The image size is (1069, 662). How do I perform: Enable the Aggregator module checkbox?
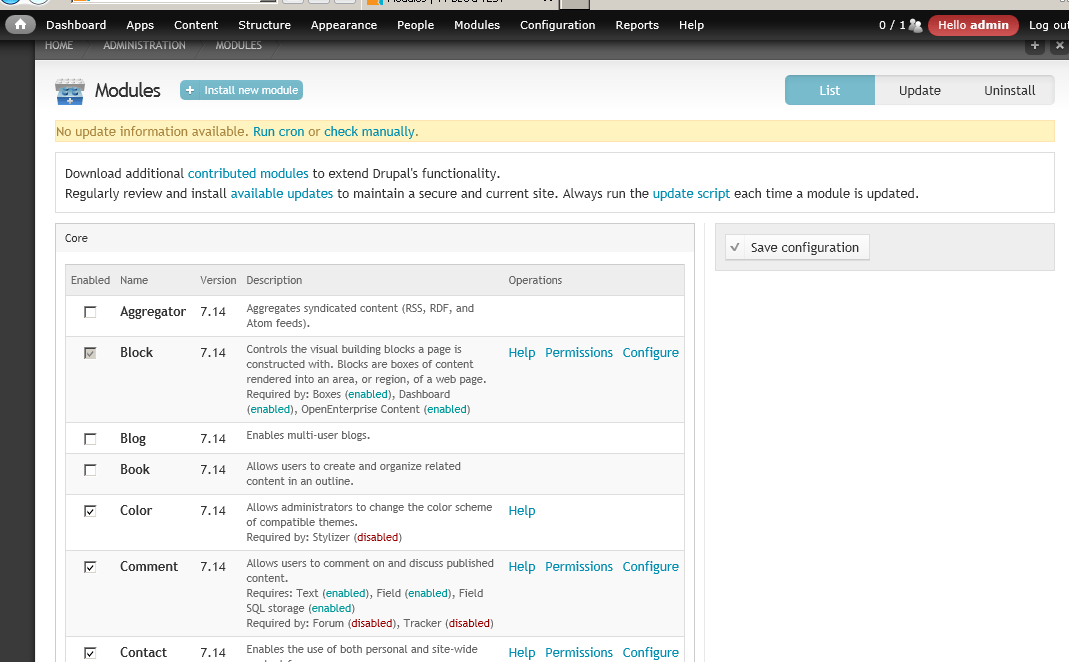[x=90, y=312]
